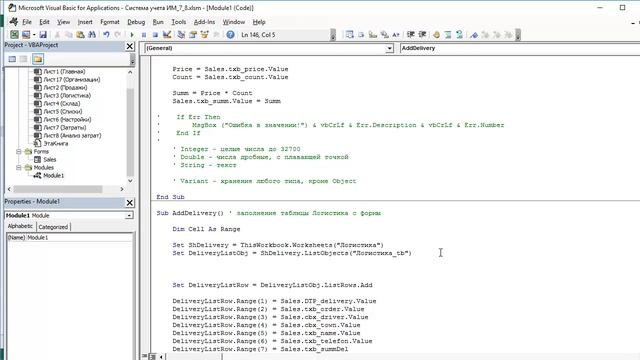Open Find with the binoculars icon
The height and width of the screenshot is (360, 640).
click(92, 35)
